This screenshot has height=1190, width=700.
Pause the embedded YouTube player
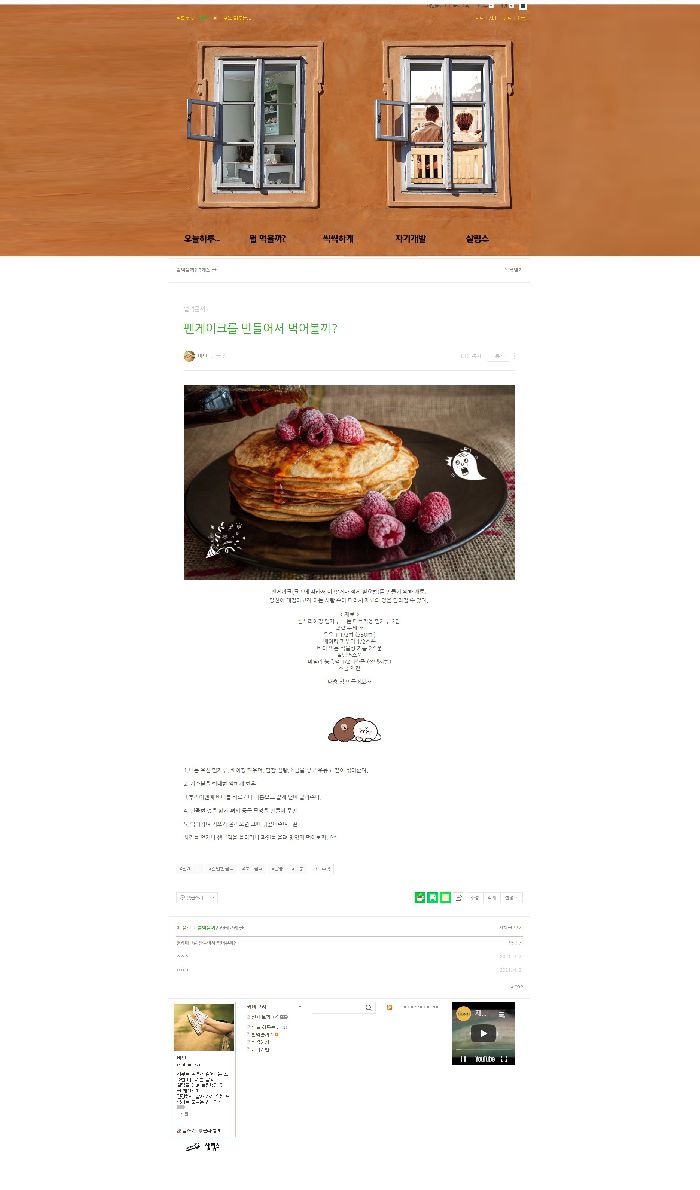point(463,1059)
